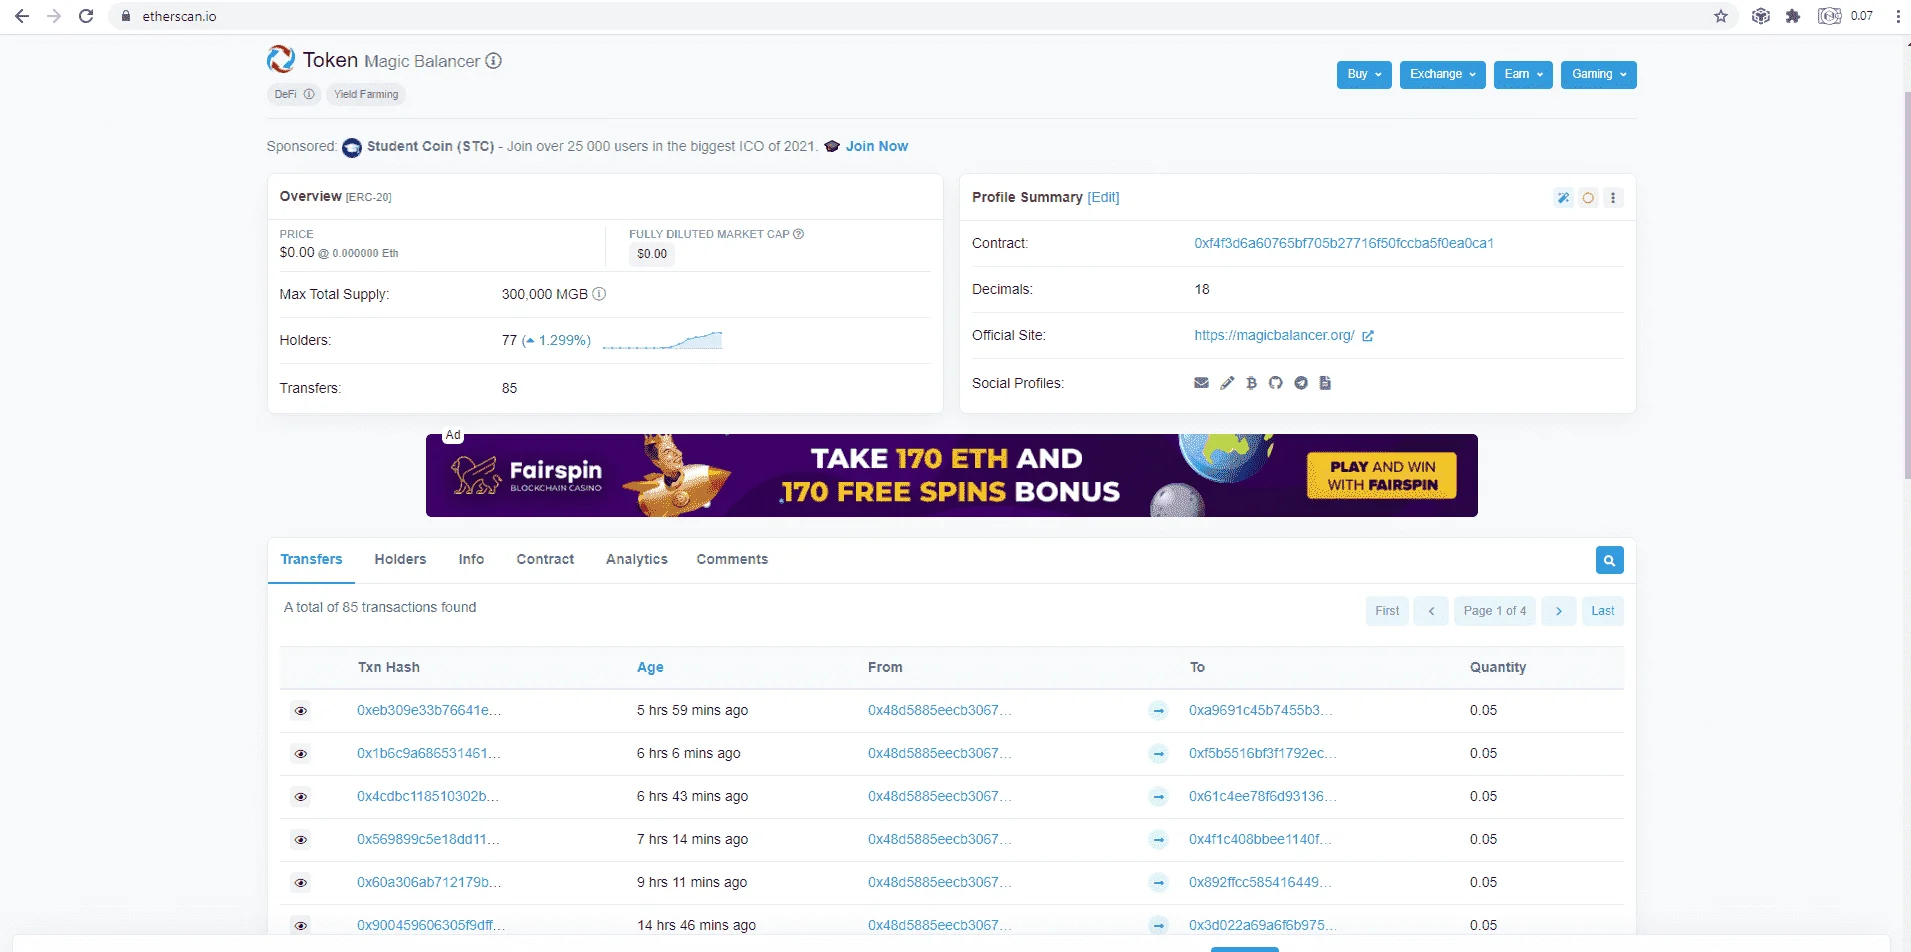This screenshot has width=1911, height=952.
Task: Click the Last pagination button
Action: point(1602,611)
